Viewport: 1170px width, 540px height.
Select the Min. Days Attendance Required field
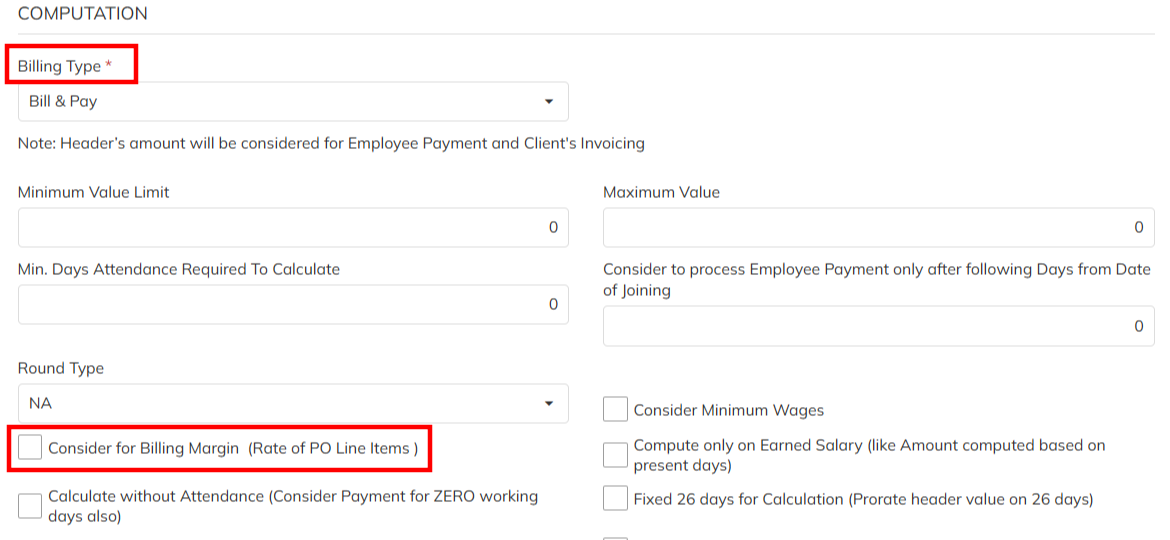(292, 304)
